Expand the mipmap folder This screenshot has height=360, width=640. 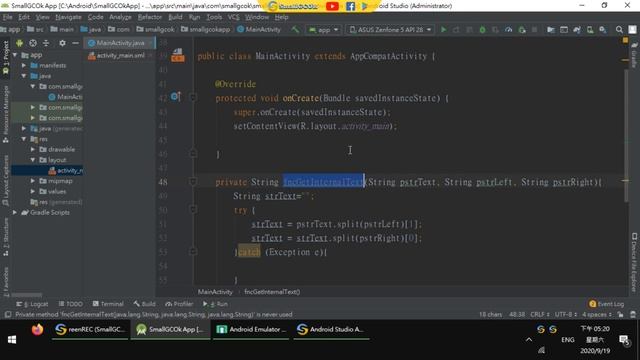point(33,181)
